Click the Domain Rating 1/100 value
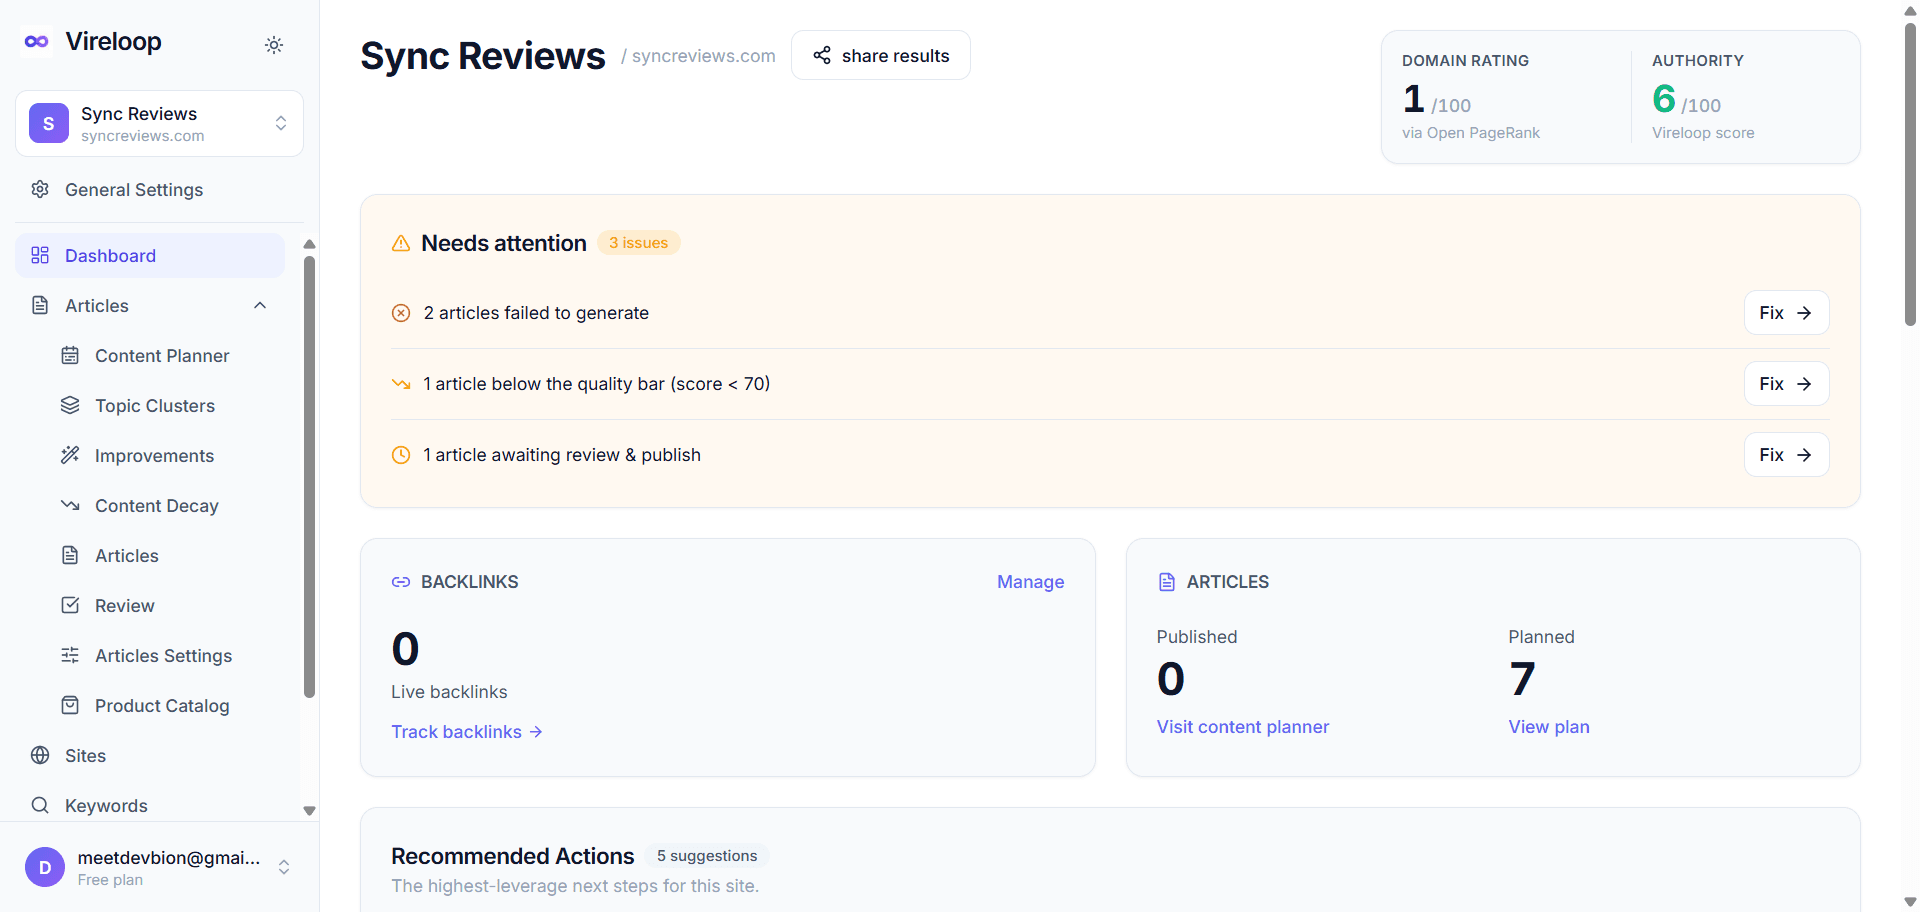 [1436, 99]
